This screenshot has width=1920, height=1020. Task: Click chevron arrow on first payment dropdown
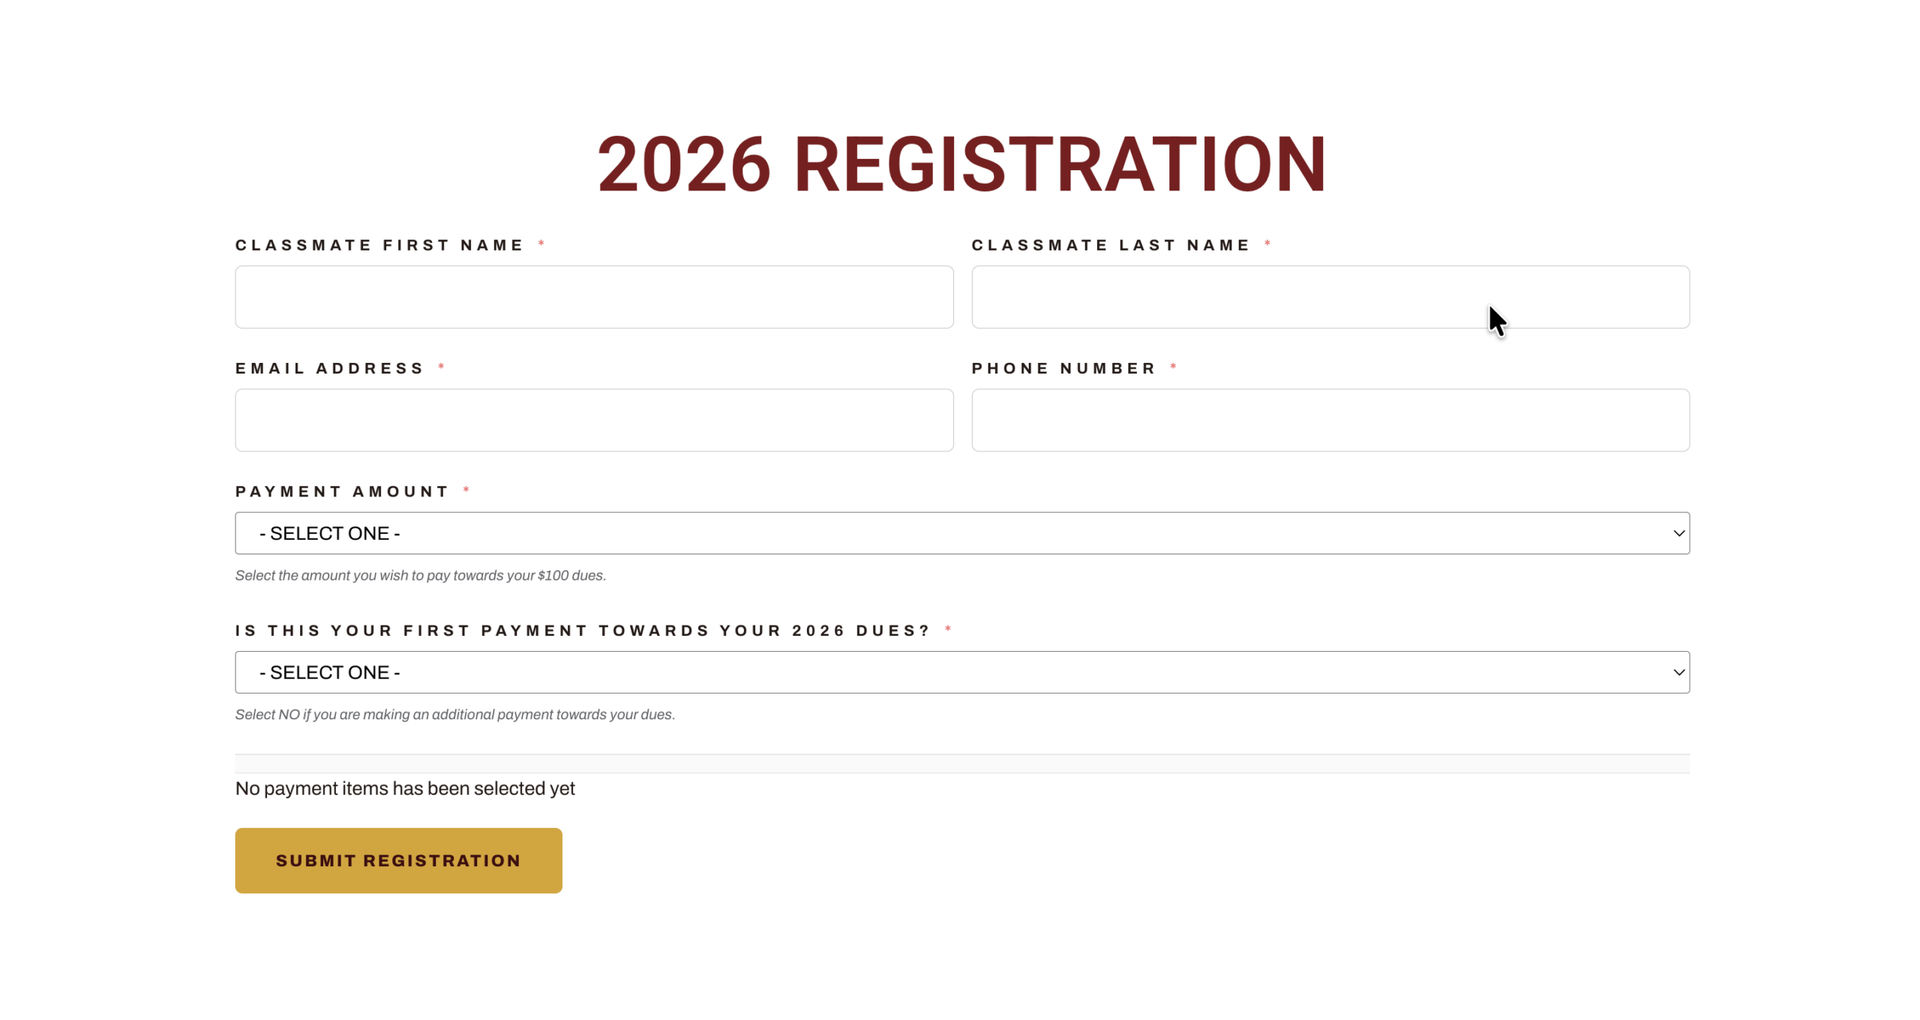(1679, 673)
